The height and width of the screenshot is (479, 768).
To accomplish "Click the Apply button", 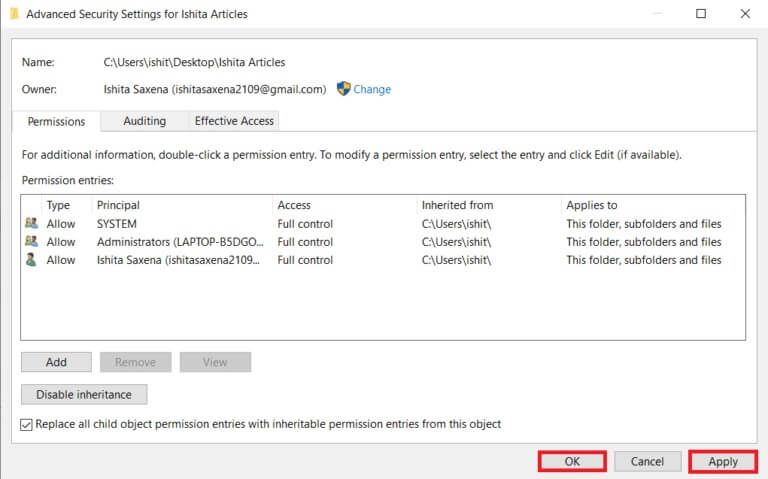I will click(x=723, y=461).
